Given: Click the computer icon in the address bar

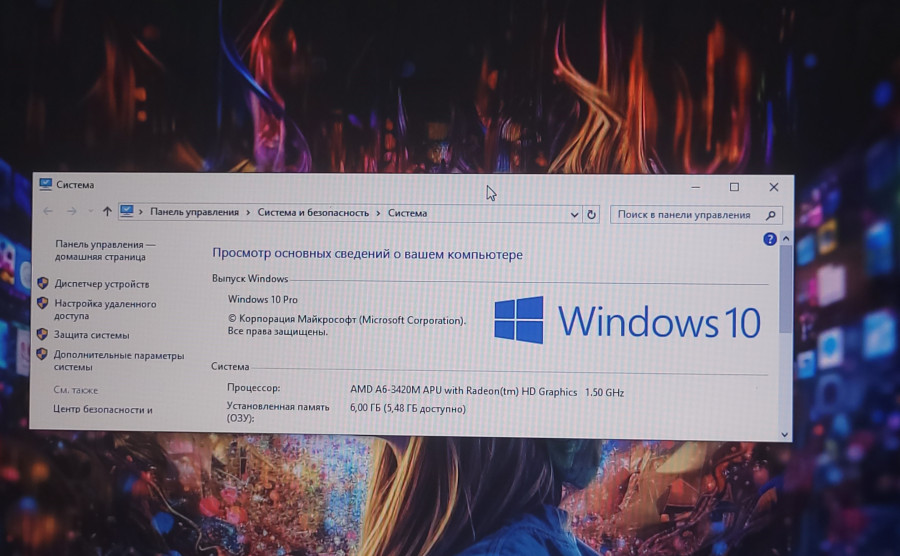Looking at the screenshot, I should pyautogui.click(x=127, y=211).
